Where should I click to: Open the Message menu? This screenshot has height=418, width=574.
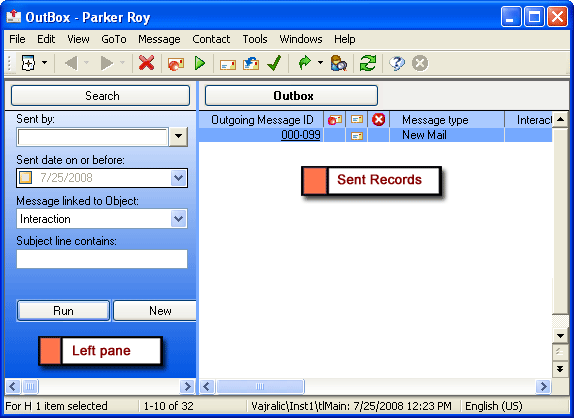tap(159, 39)
